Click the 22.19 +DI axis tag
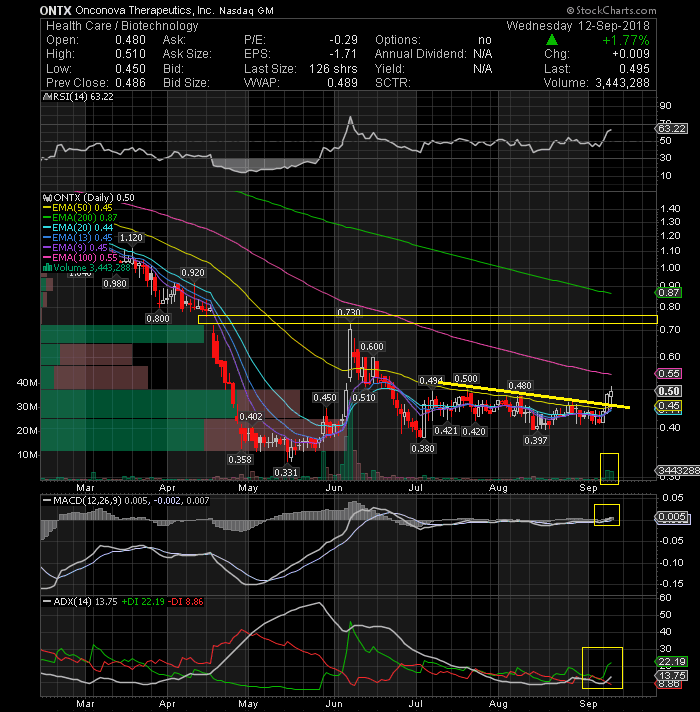The image size is (700, 712). 672,661
